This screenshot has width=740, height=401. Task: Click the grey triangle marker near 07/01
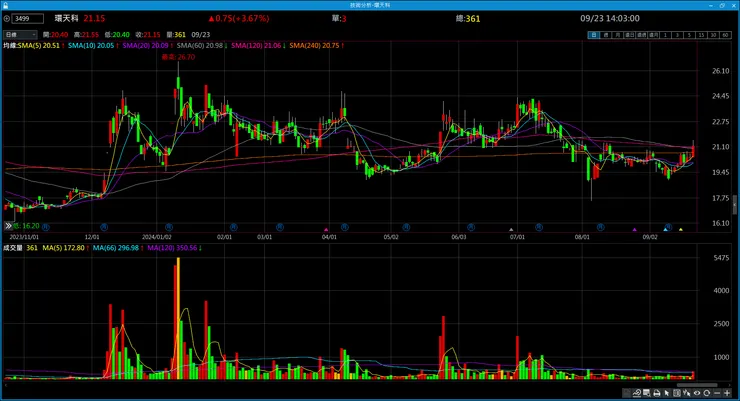(511, 229)
